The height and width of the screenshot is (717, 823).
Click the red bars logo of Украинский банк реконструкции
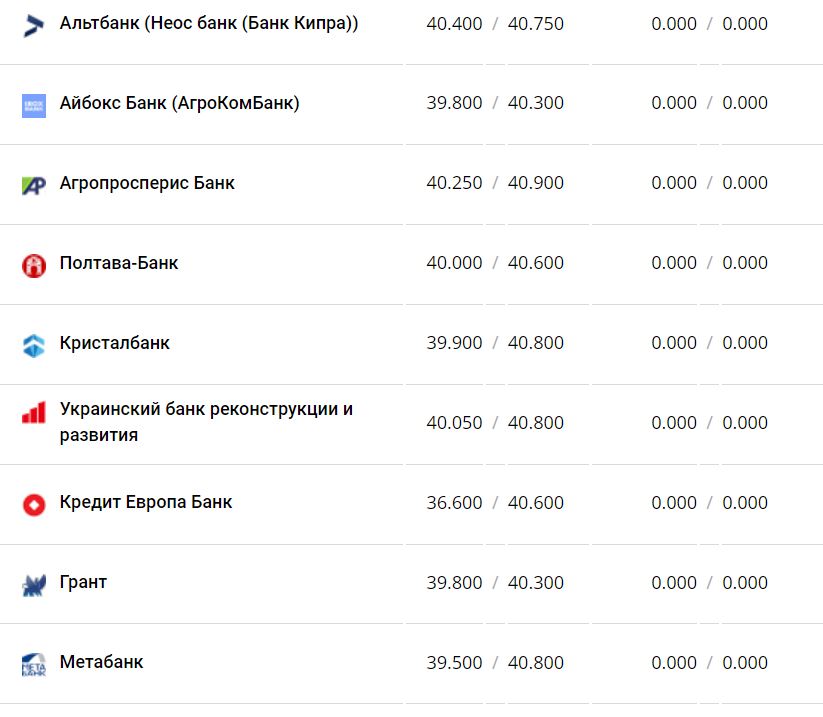pyautogui.click(x=34, y=413)
